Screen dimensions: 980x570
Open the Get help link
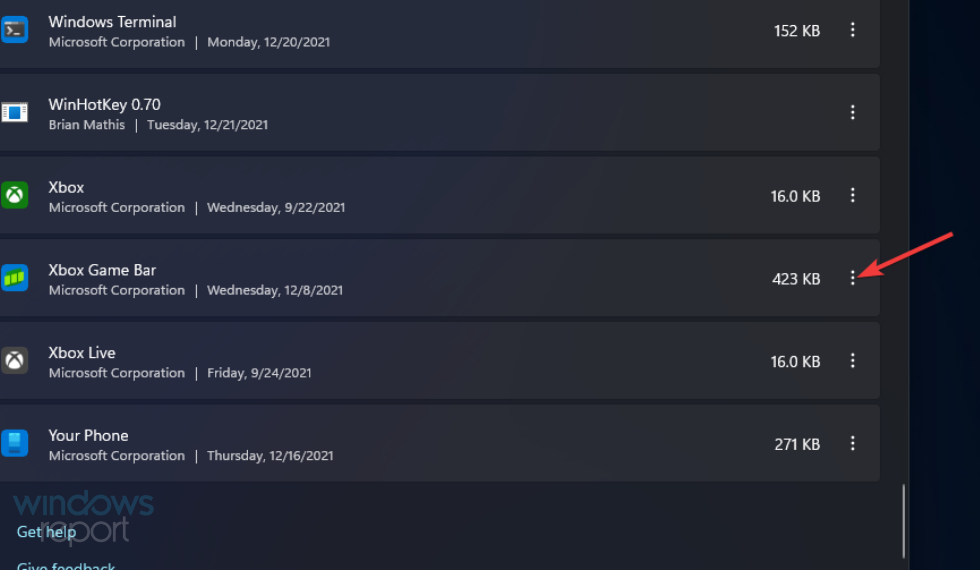pos(46,532)
